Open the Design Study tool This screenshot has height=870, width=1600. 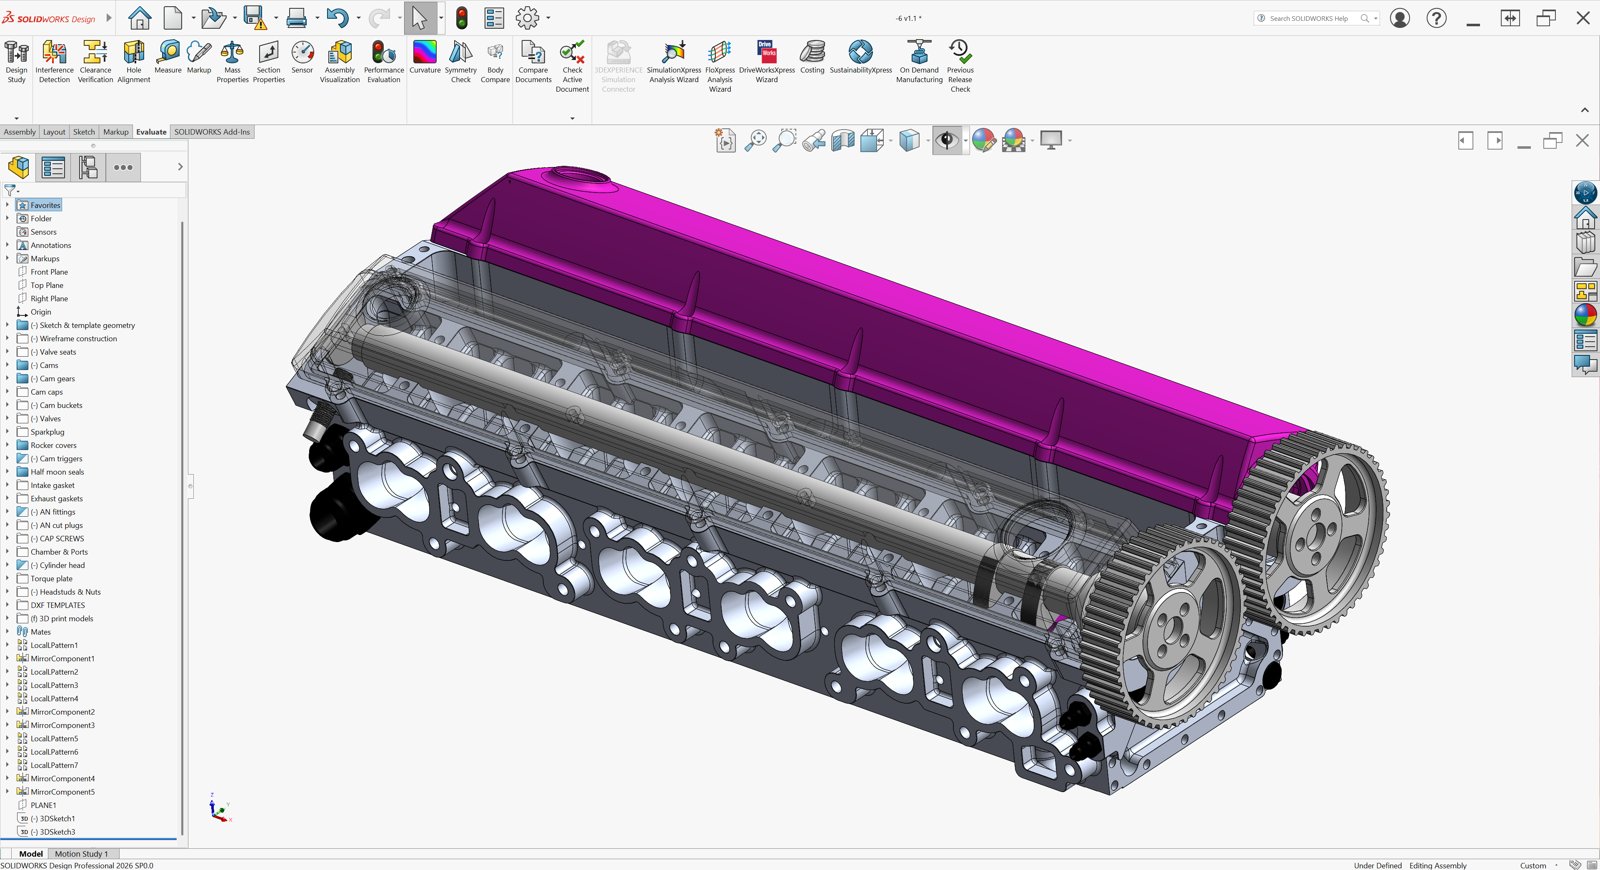coord(17,62)
